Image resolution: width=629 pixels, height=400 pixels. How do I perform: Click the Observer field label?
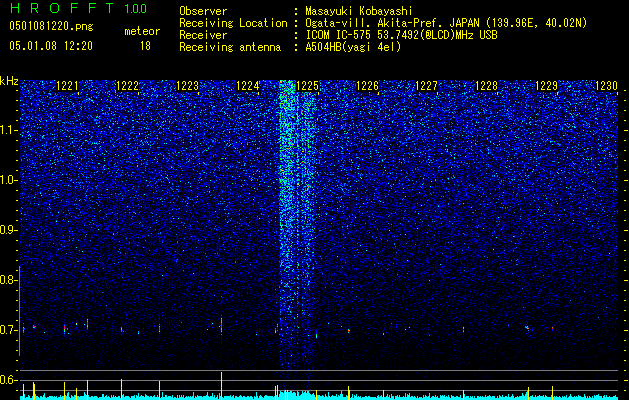tap(203, 11)
